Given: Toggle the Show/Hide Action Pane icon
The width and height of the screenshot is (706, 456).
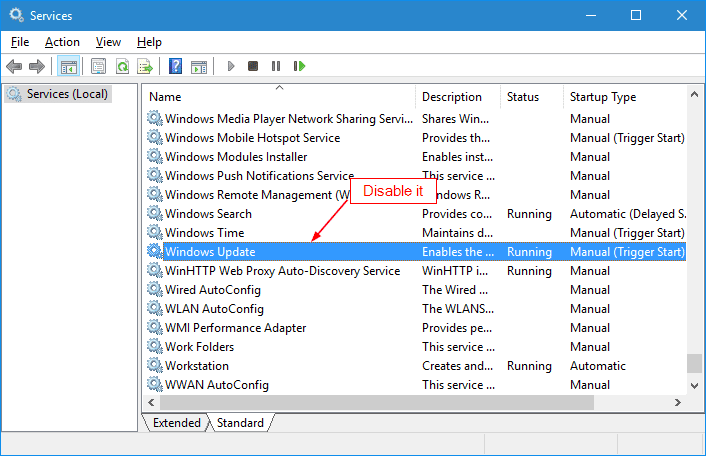Looking at the screenshot, I should point(199,67).
